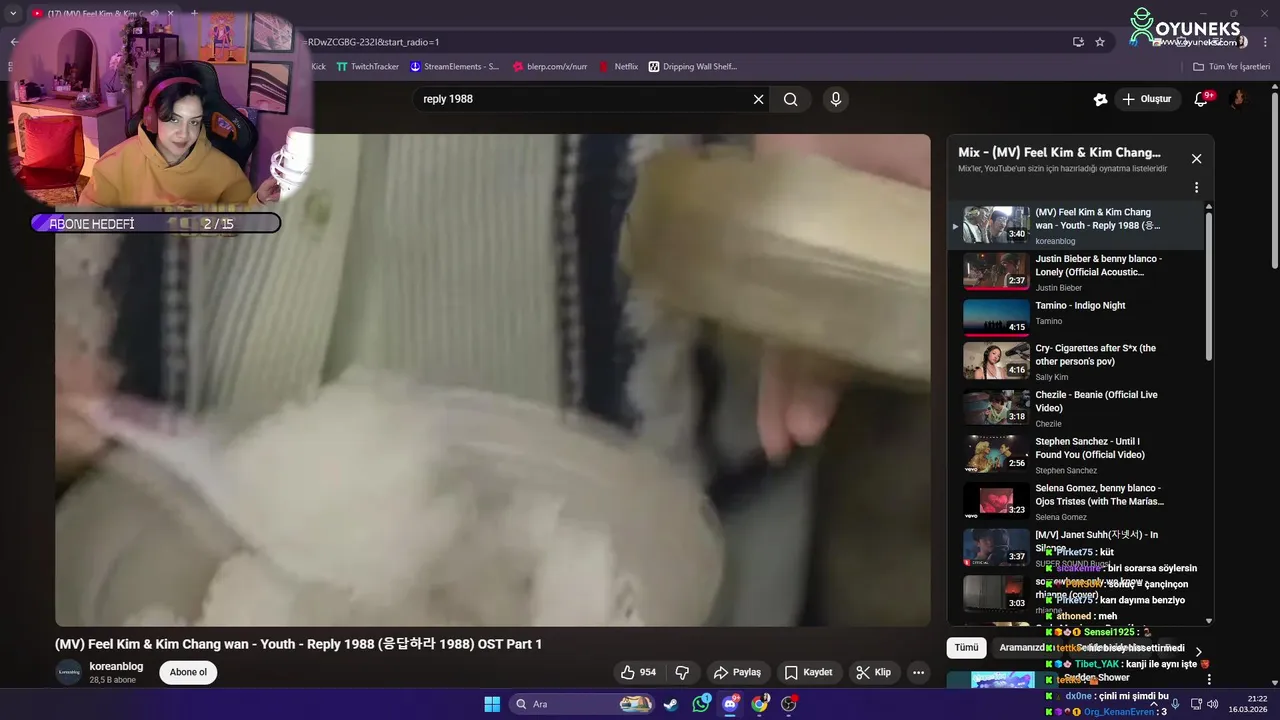Dislike the video with thumbs down
Viewport: 1280px width, 720px height.
(x=683, y=672)
